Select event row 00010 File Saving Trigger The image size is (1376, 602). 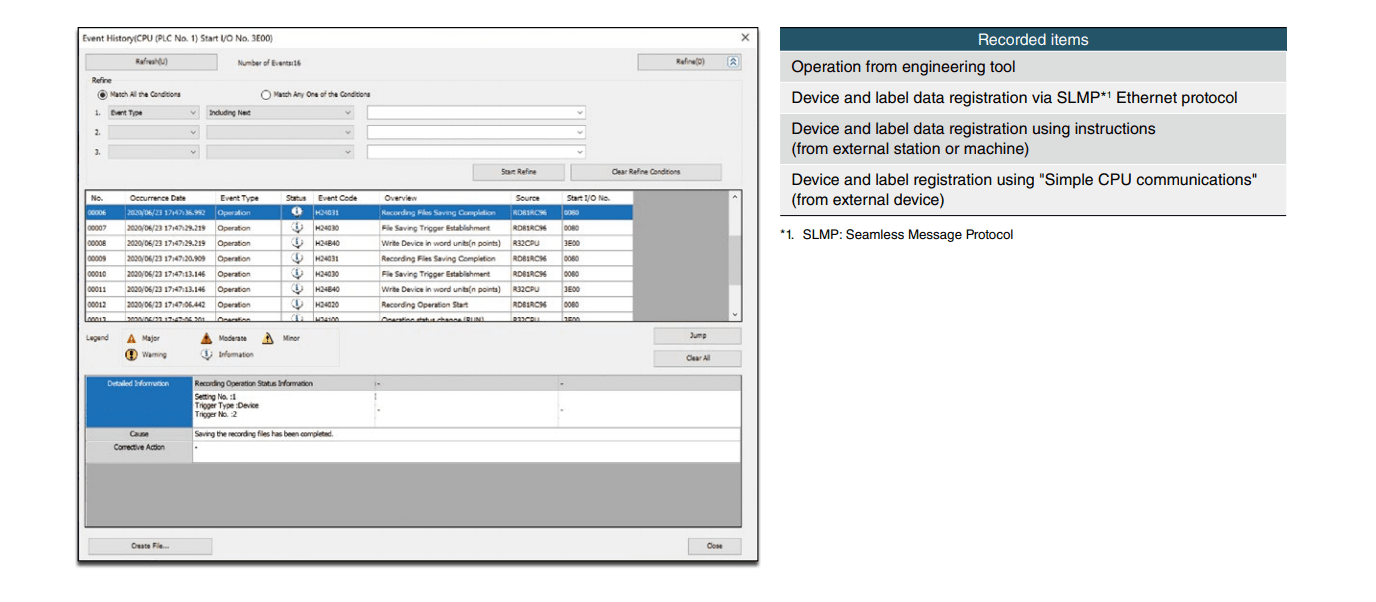tap(359, 274)
